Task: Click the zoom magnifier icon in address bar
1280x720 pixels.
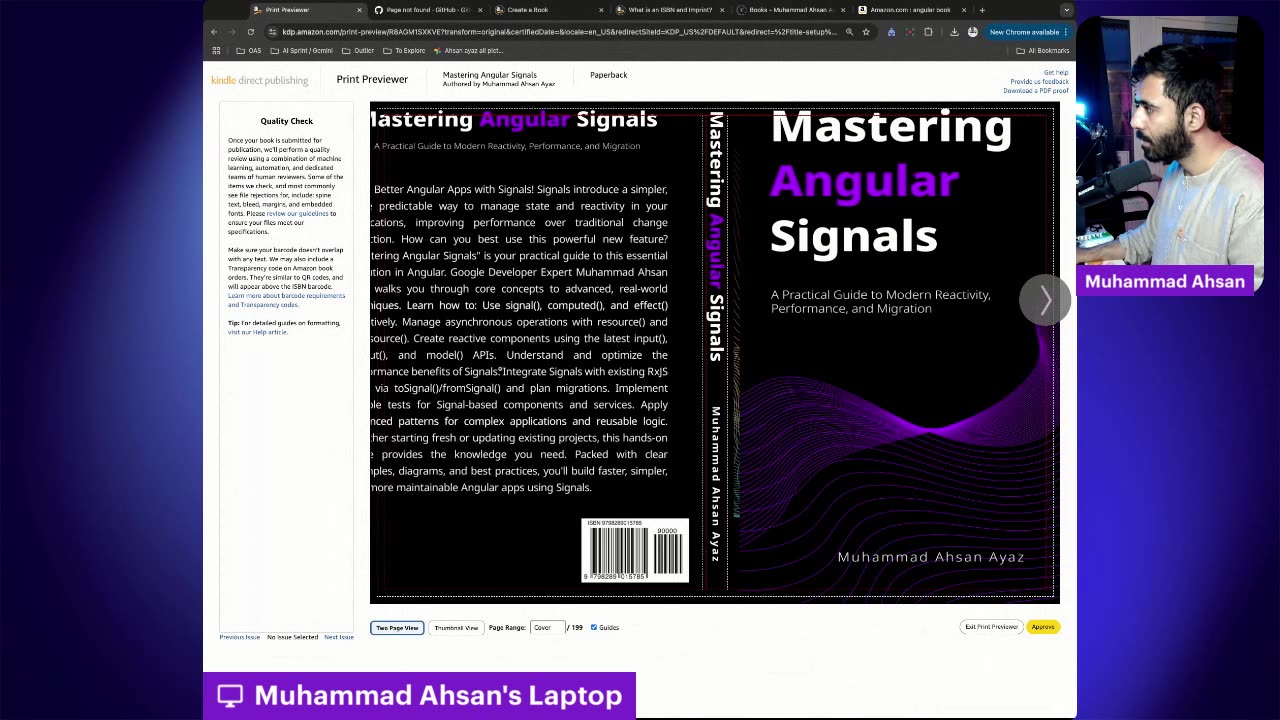Action: point(849,32)
